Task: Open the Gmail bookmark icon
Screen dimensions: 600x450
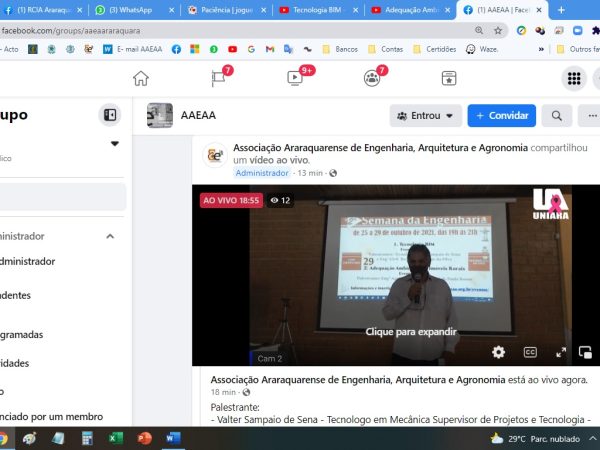Action: pos(270,49)
